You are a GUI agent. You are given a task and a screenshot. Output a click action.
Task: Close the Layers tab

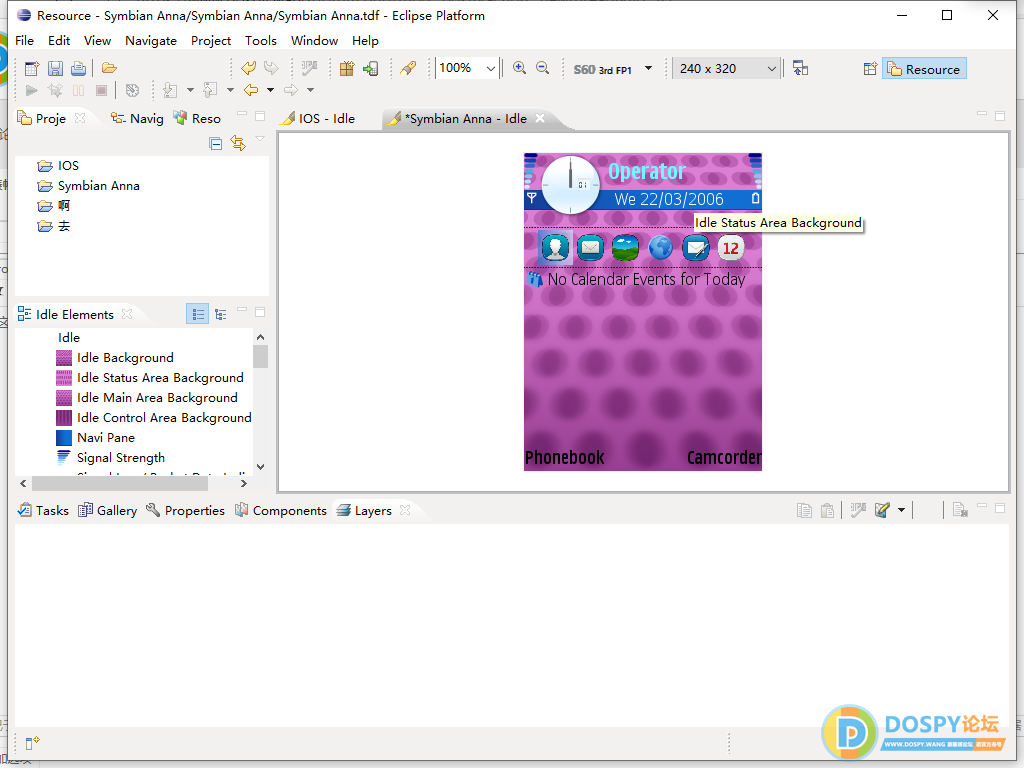pyautogui.click(x=405, y=510)
